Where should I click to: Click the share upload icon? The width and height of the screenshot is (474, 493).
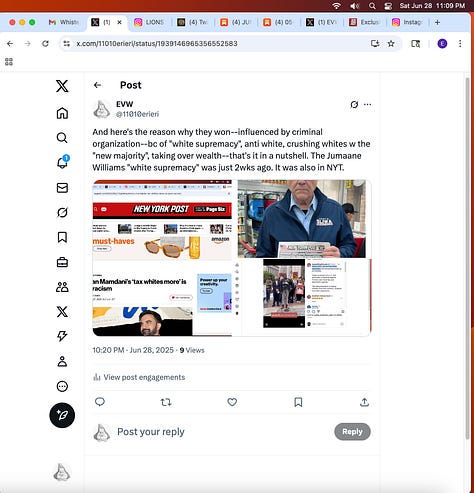364,402
